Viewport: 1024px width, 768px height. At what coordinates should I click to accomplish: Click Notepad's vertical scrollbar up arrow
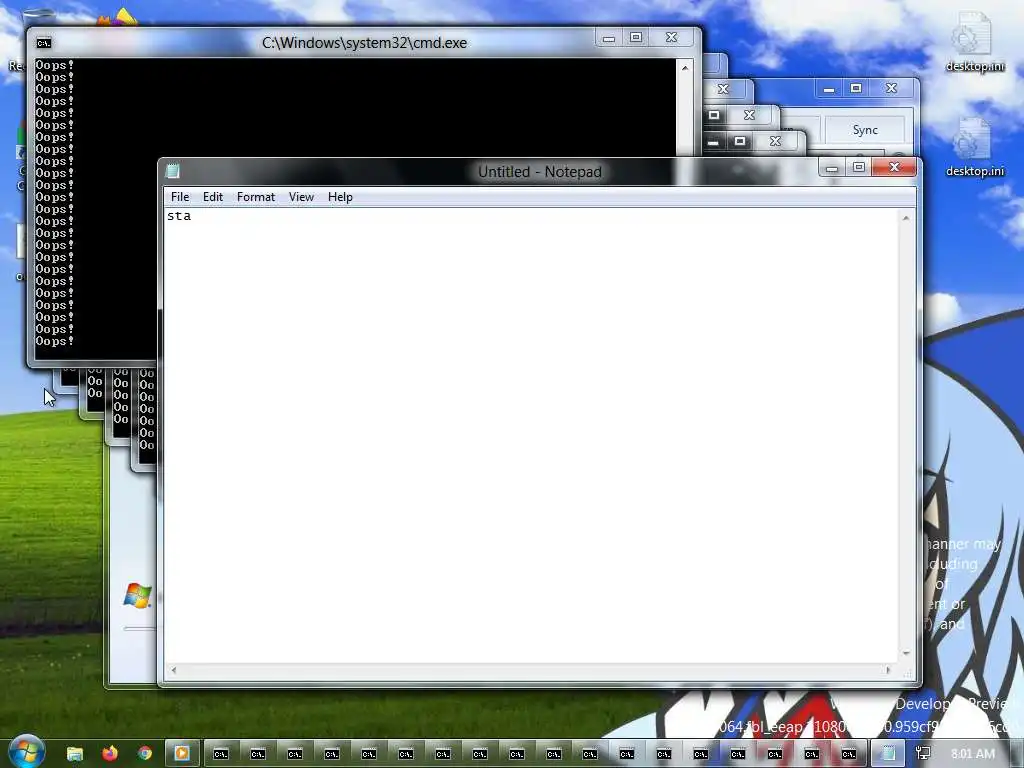coord(906,218)
